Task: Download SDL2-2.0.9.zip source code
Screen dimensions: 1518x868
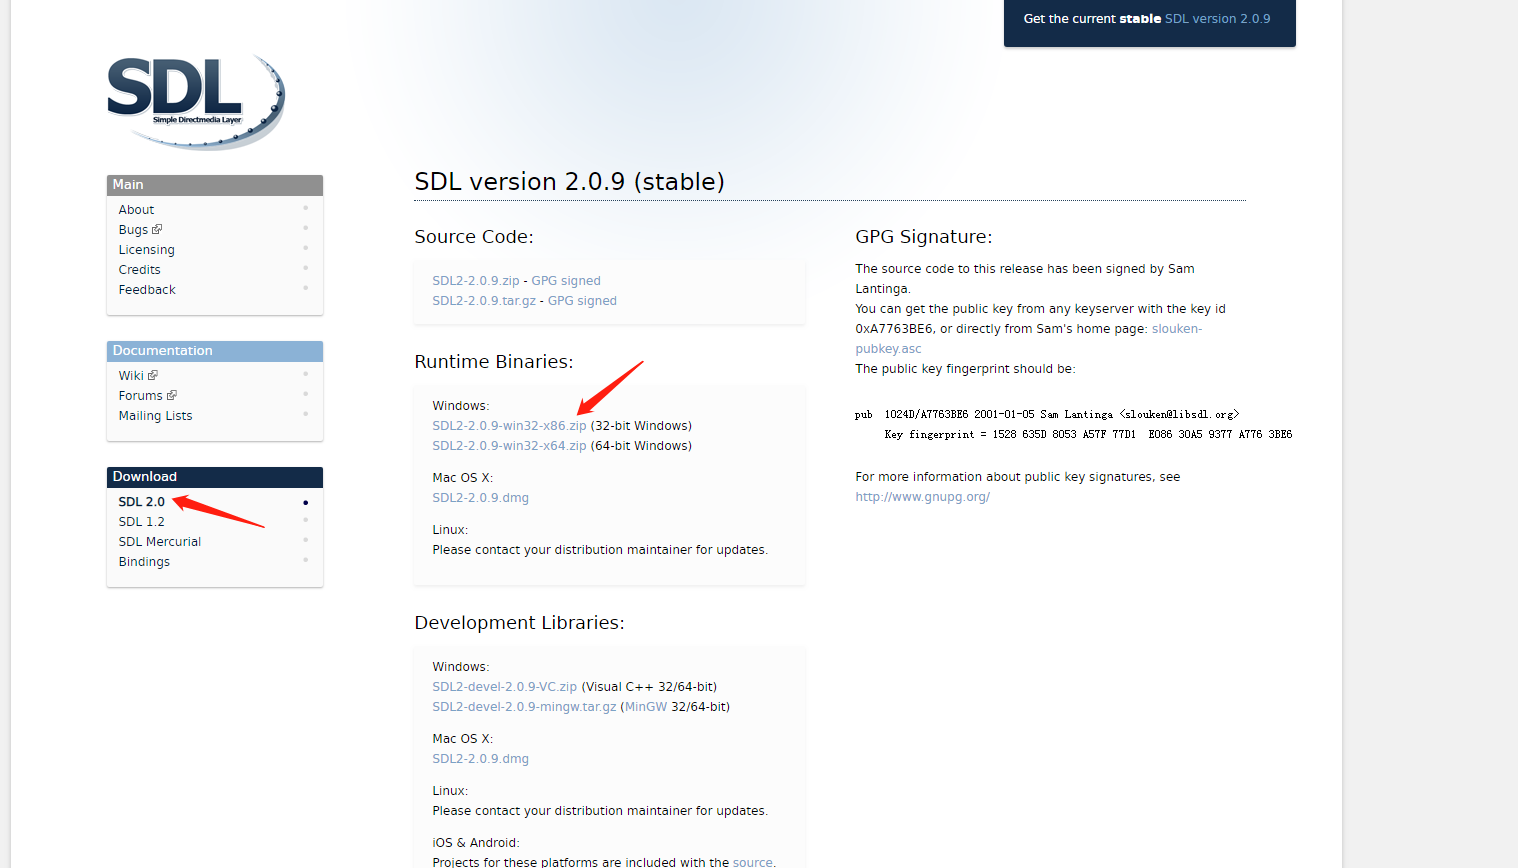Action: (x=476, y=281)
